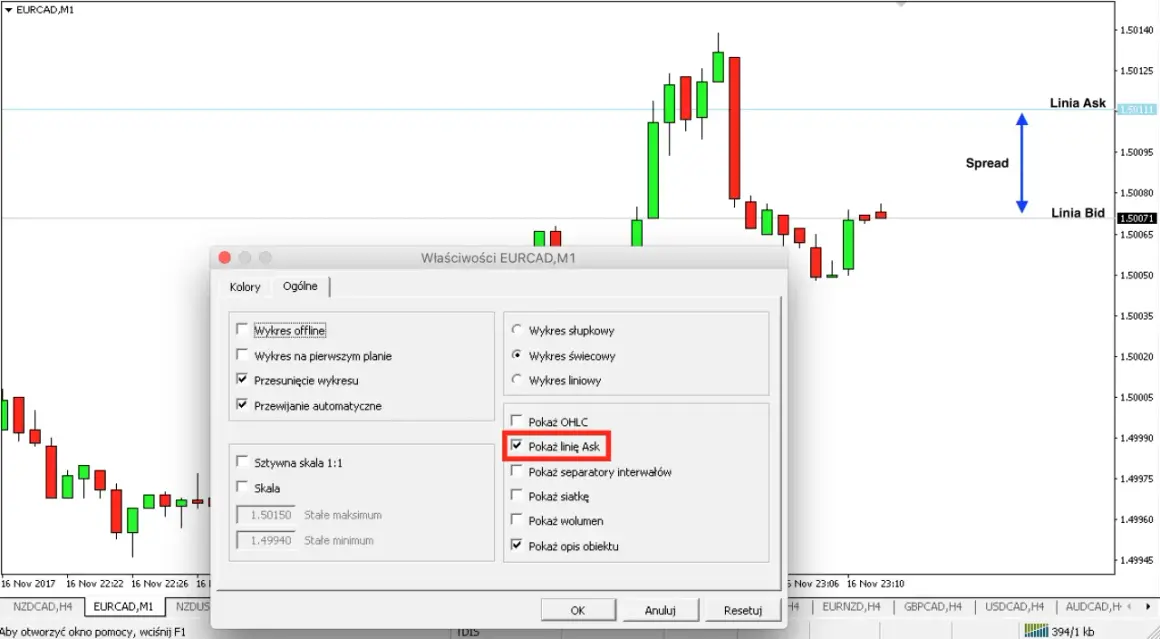Uncheck Przesunięcie wykresu option

click(242, 379)
